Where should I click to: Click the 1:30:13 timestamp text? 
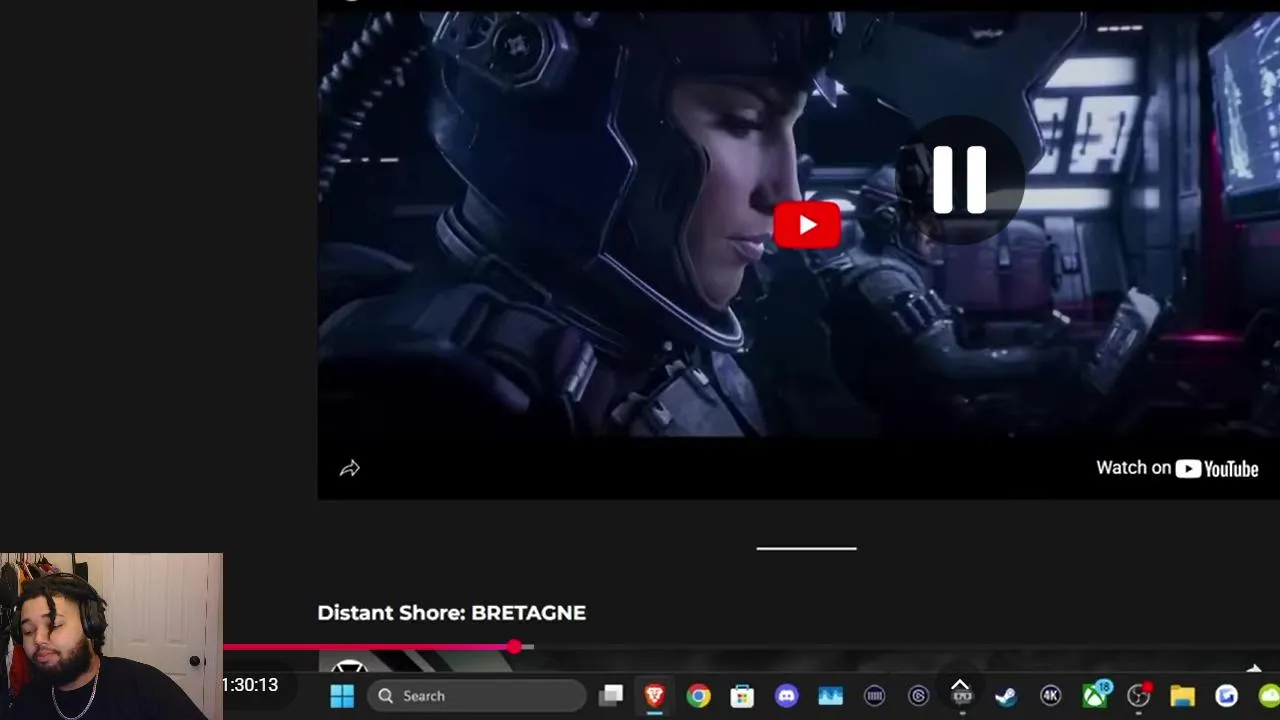point(250,685)
